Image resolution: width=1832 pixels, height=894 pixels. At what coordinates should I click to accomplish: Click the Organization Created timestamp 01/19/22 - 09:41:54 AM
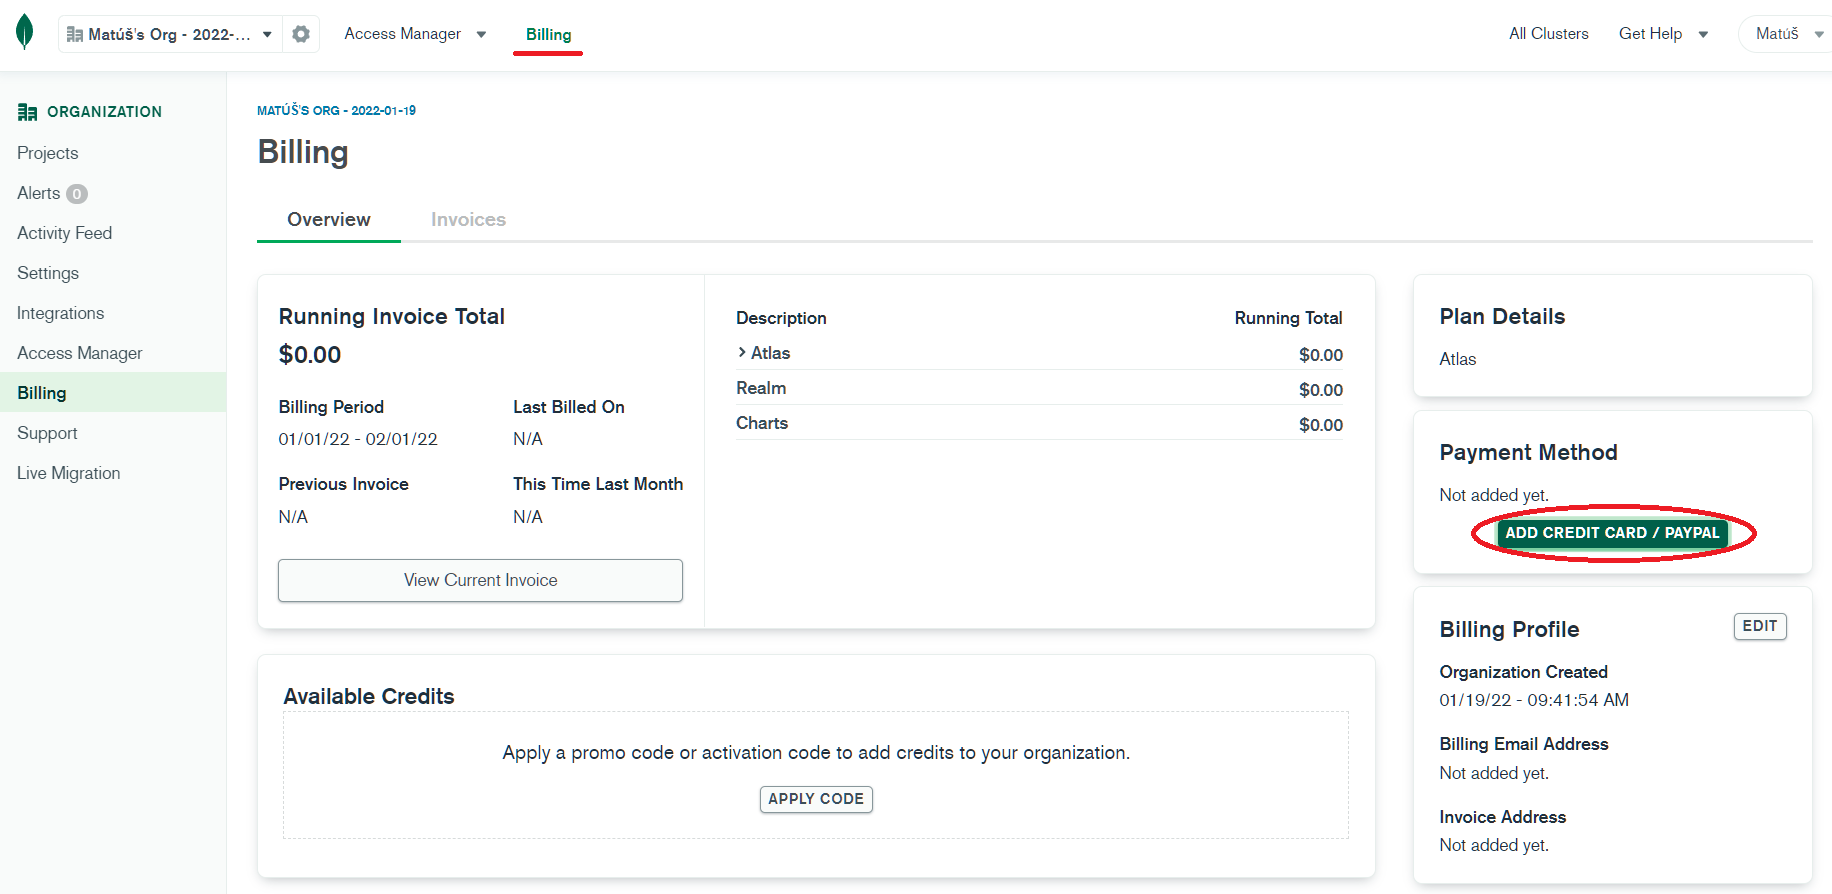coord(1534,700)
